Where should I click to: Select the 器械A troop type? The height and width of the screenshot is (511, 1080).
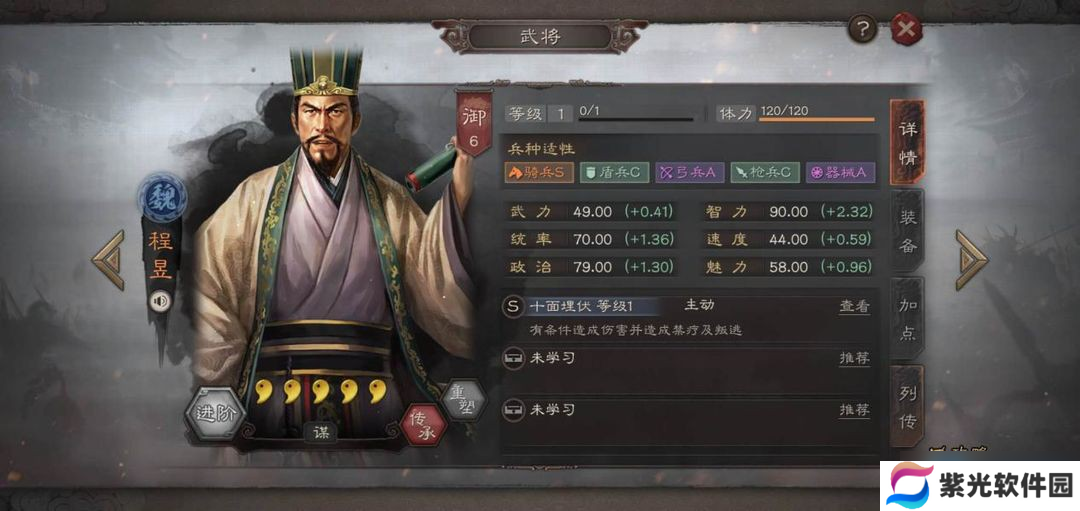(x=840, y=173)
